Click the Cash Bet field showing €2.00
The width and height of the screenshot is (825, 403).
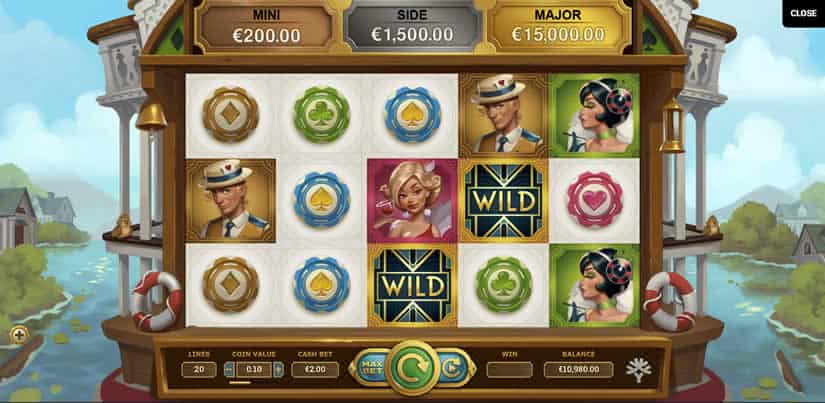click(x=315, y=370)
